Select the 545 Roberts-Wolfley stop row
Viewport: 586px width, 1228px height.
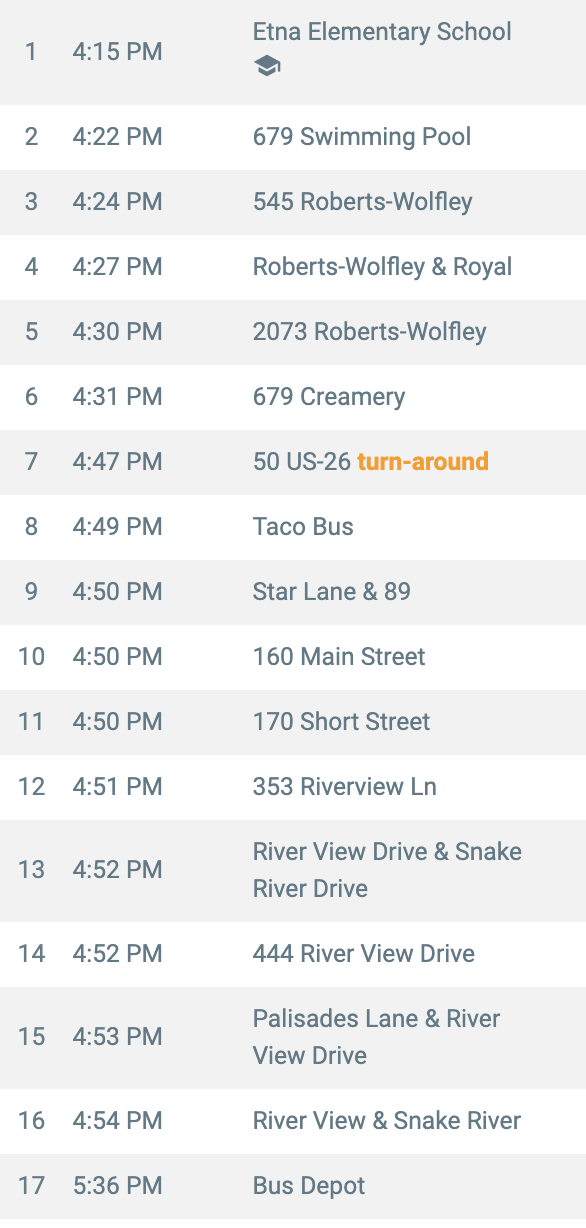click(293, 202)
